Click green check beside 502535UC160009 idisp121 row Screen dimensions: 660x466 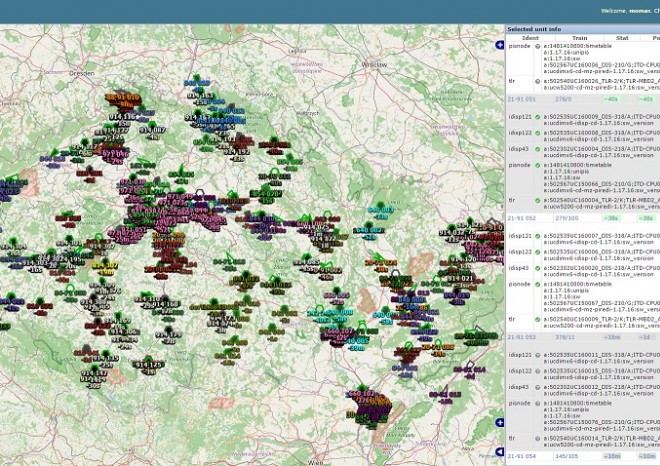(x=538, y=117)
